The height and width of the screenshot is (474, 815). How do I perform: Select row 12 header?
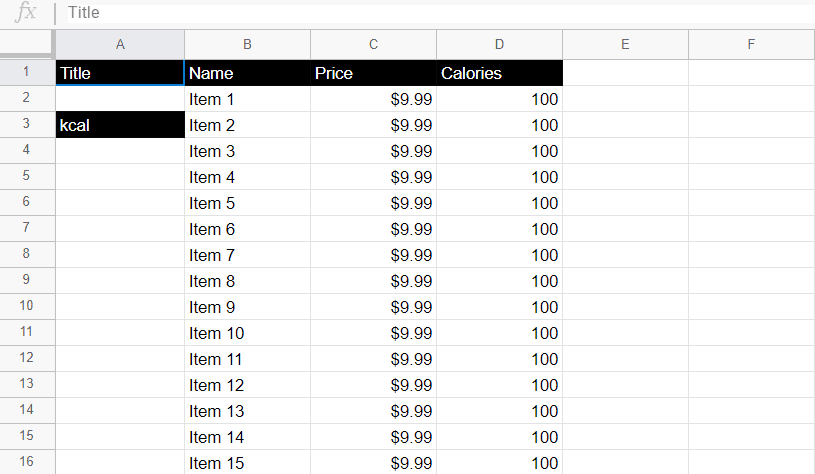pyautogui.click(x=27, y=358)
